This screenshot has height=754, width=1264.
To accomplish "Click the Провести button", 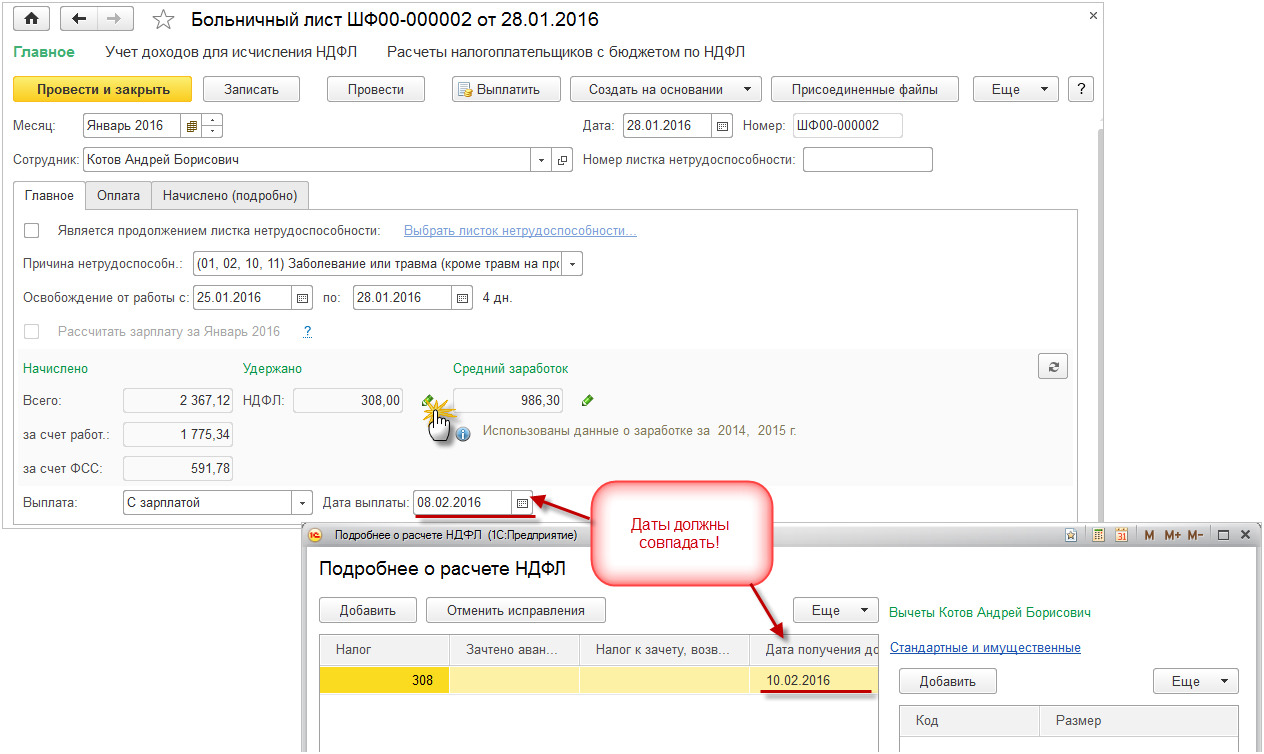I will point(376,89).
